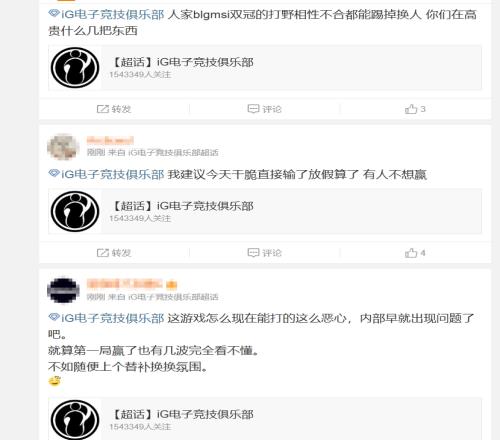Viewport: 500px width, 440px height.
Task: Open the third poster's blurred username
Action: [132, 284]
